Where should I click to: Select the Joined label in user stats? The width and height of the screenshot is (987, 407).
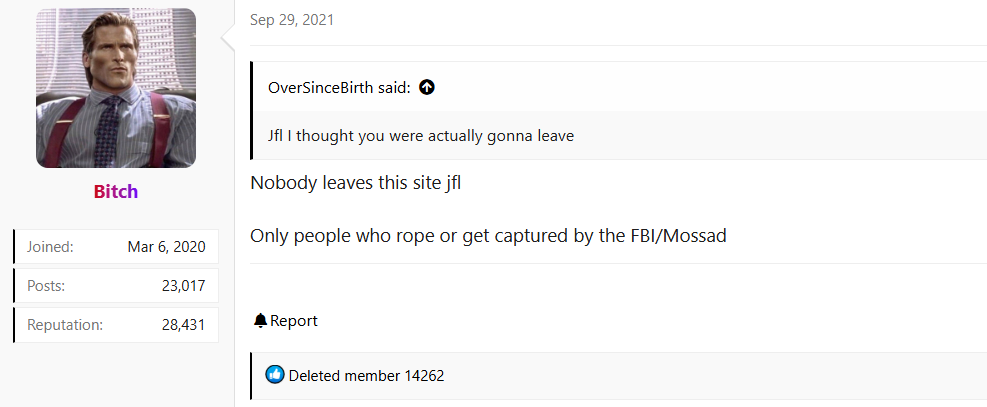(x=51, y=247)
